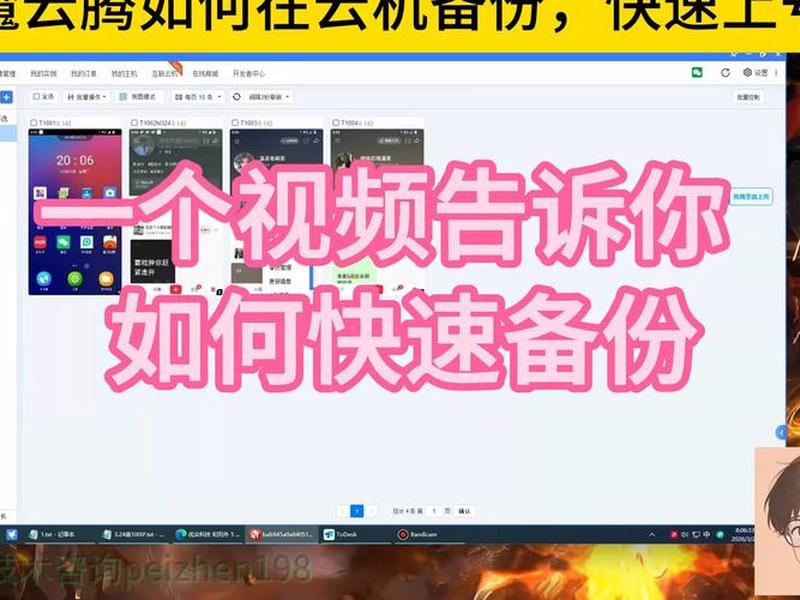Open the red app icon taskbar item

pos(281,534)
